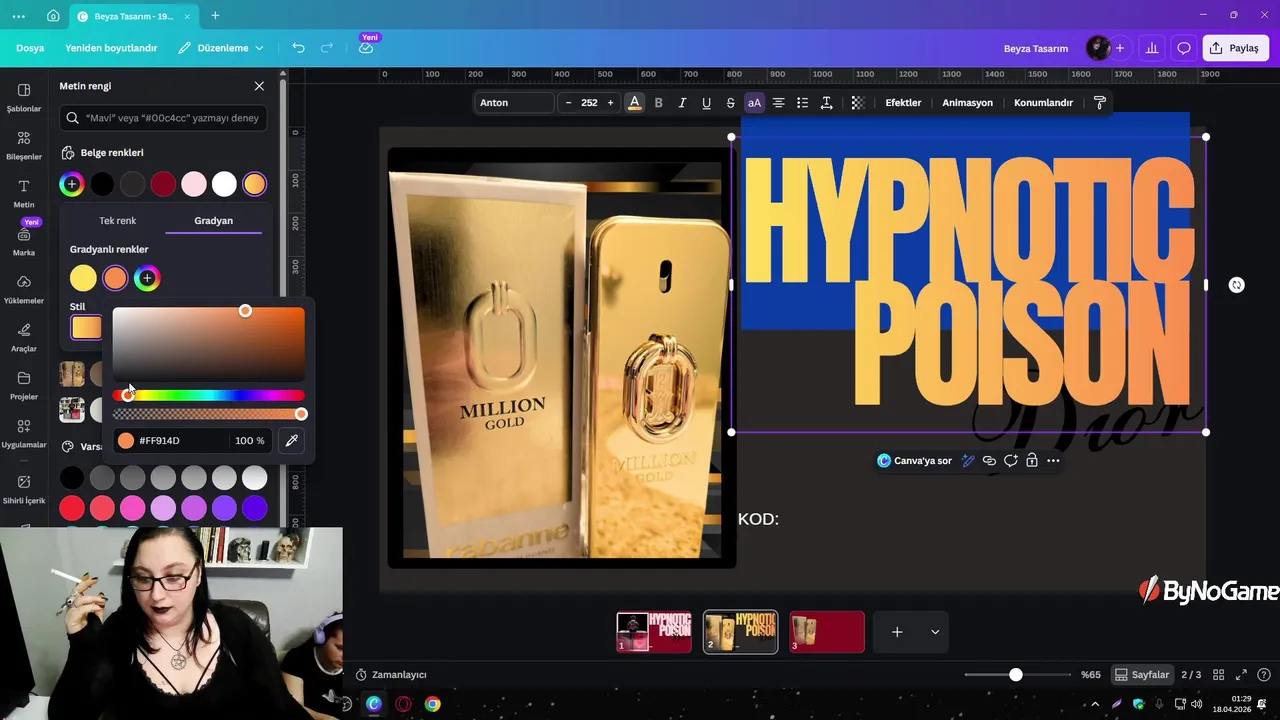Lock the selected text element
Viewport: 1280px width, 720px height.
click(x=1031, y=461)
